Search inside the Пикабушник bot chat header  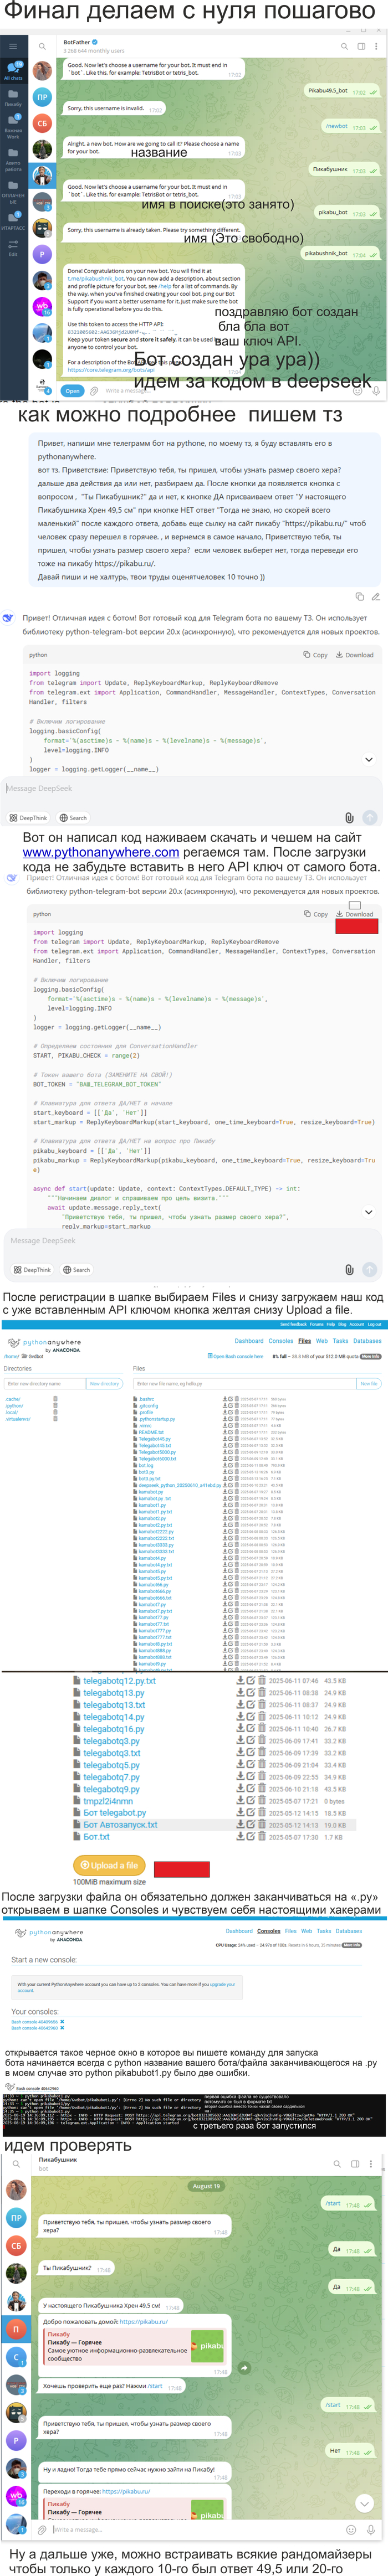click(338, 2165)
